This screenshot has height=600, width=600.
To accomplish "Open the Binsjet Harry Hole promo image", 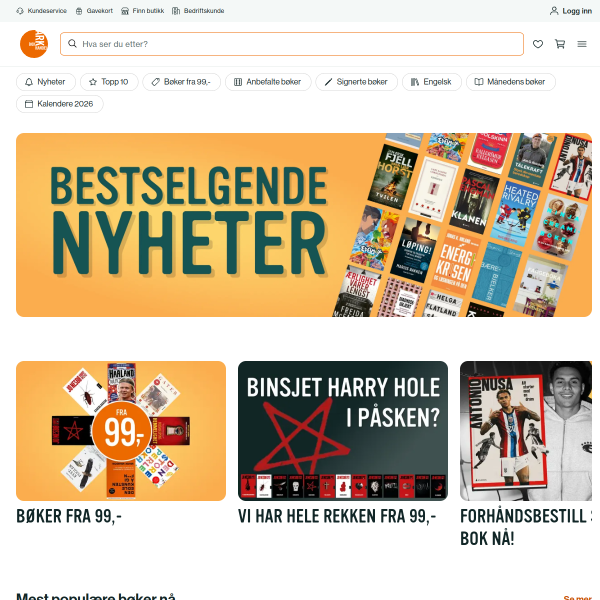I will coord(343,431).
